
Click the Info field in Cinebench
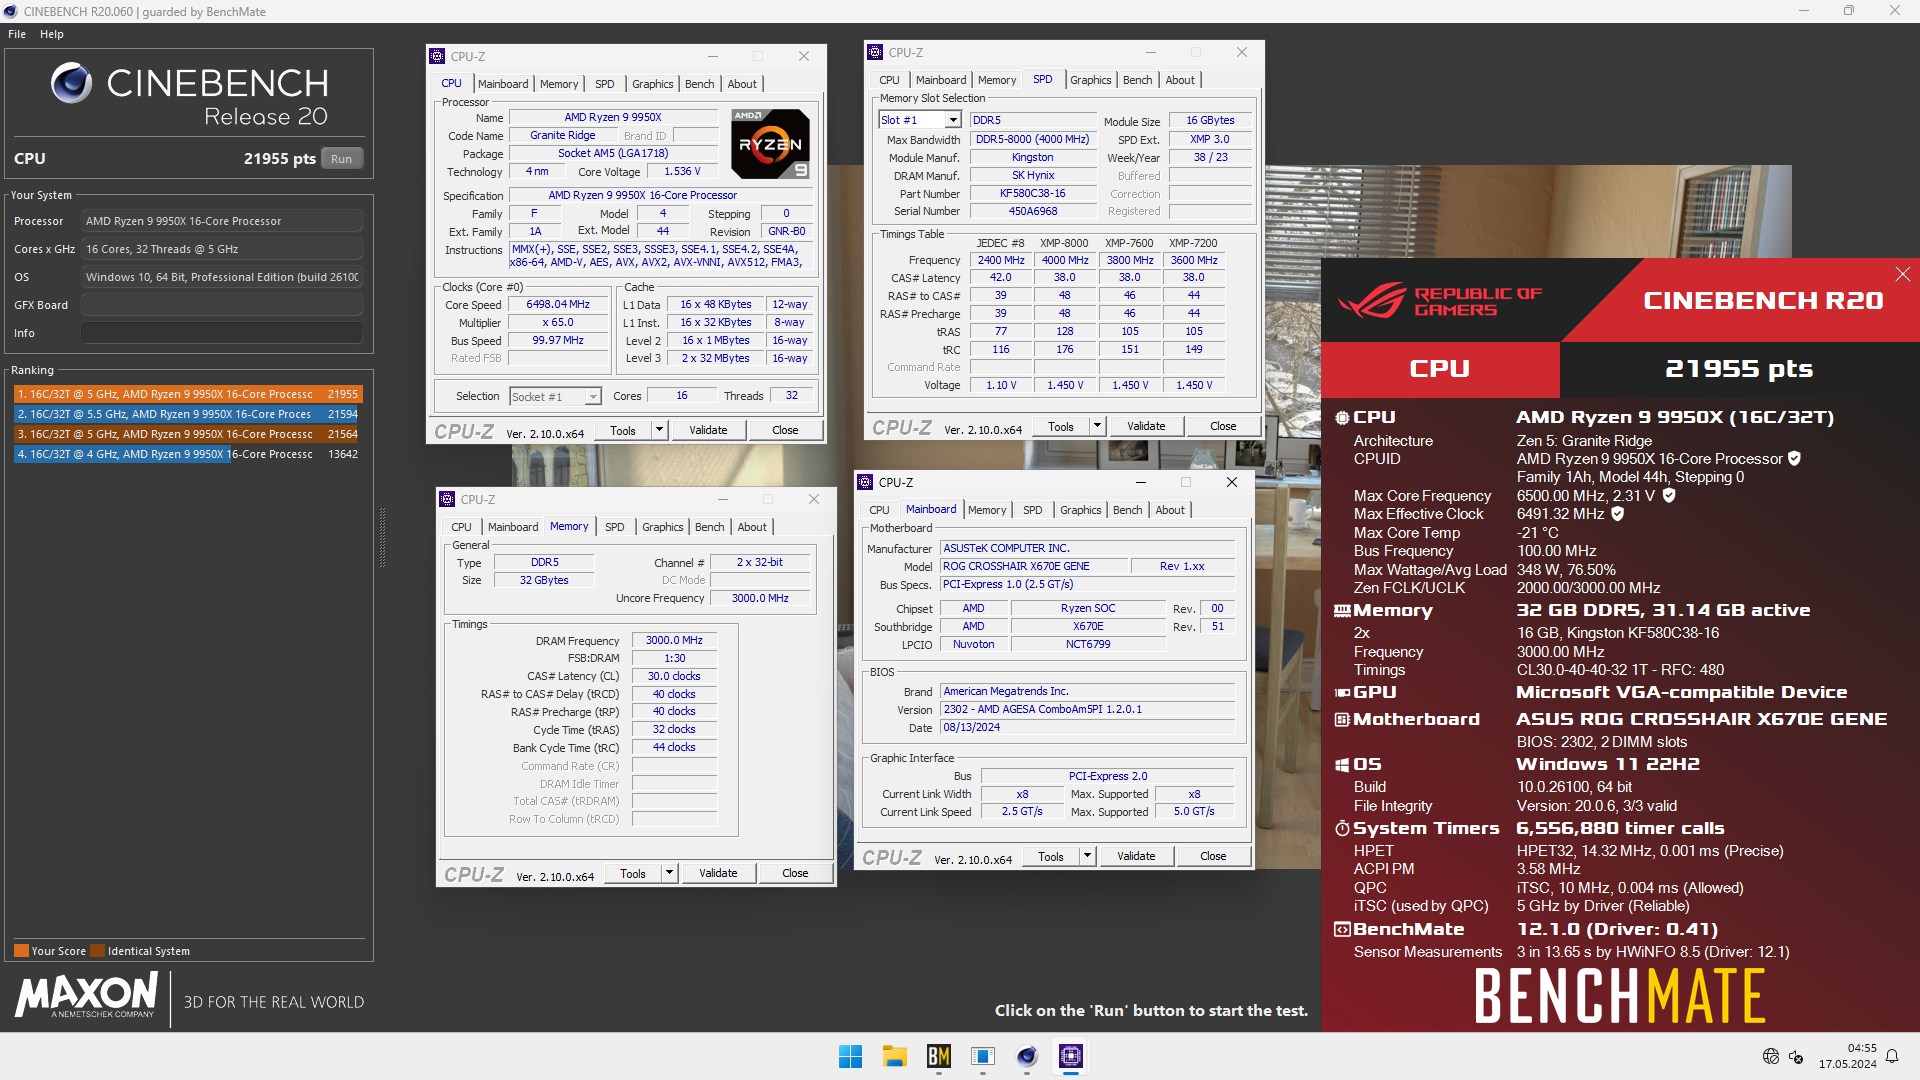tap(222, 333)
